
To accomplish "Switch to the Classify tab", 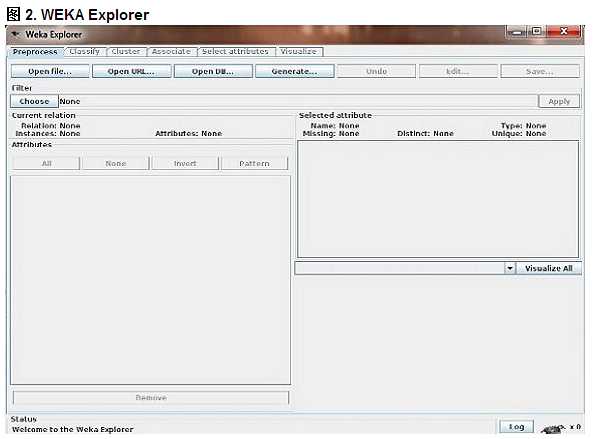I will (85, 51).
